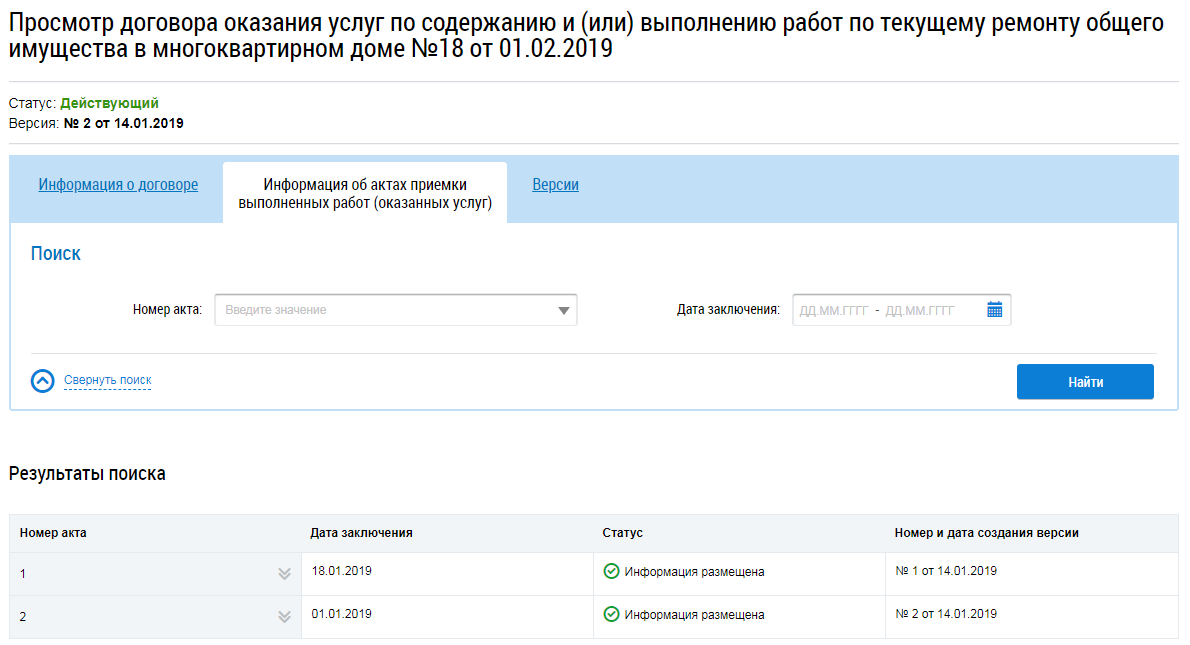Click the collapse search circle arrow icon
Image resolution: width=1190 pixels, height=645 pixels.
click(43, 381)
